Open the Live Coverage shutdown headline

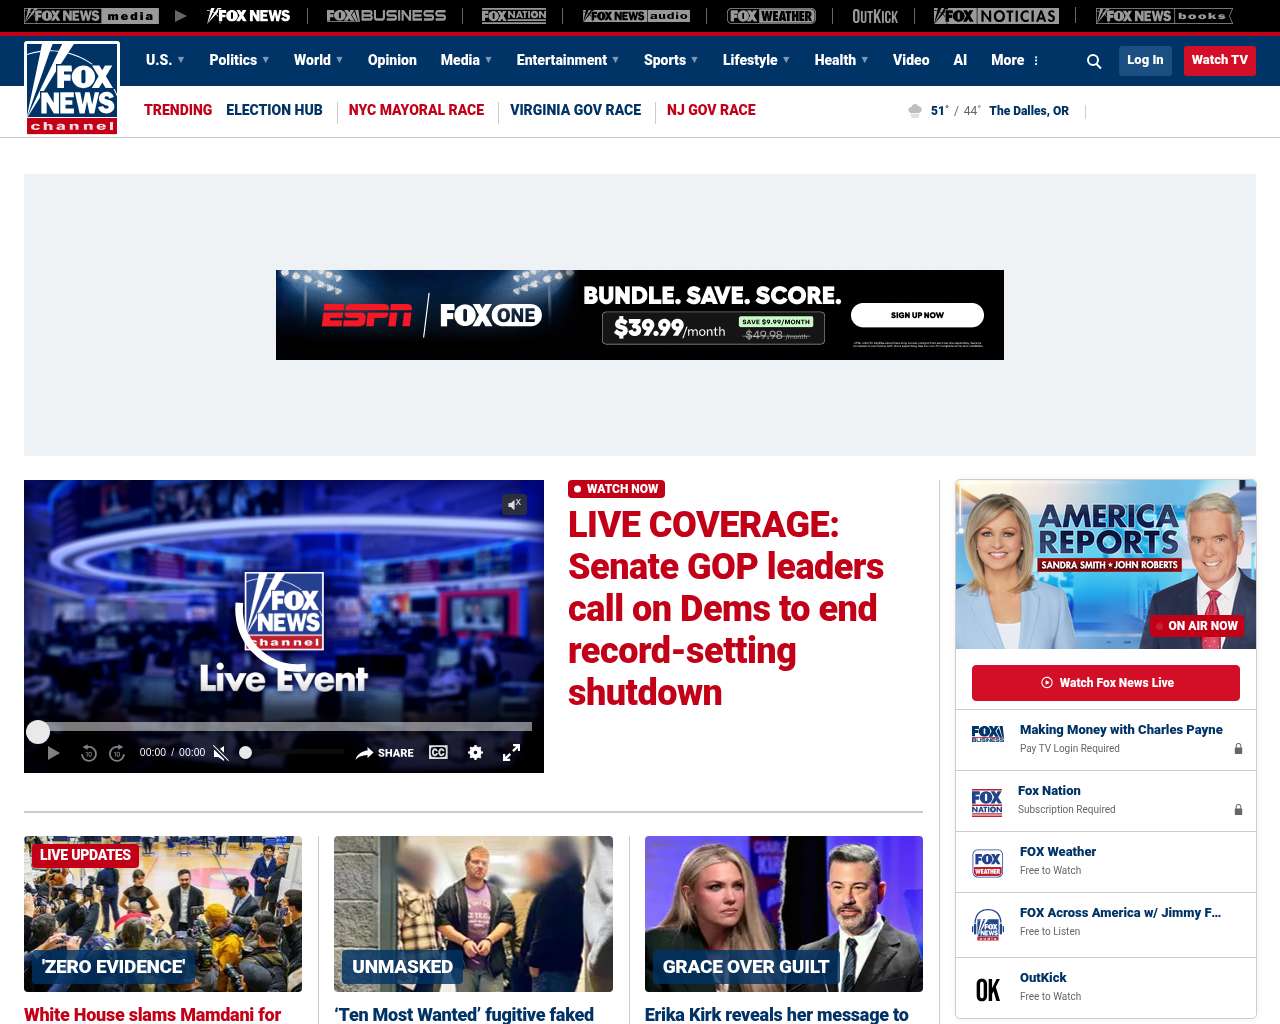(726, 608)
